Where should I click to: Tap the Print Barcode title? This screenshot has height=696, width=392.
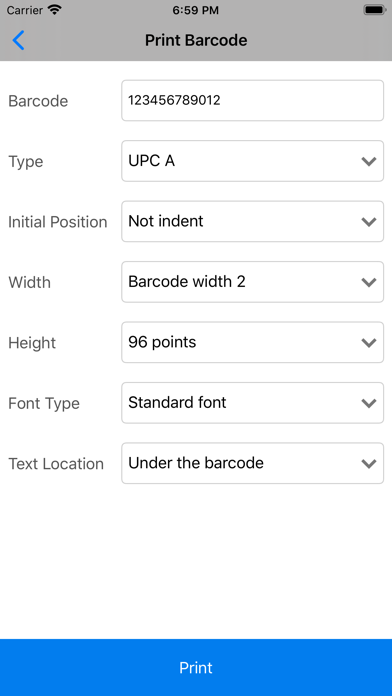(196, 40)
